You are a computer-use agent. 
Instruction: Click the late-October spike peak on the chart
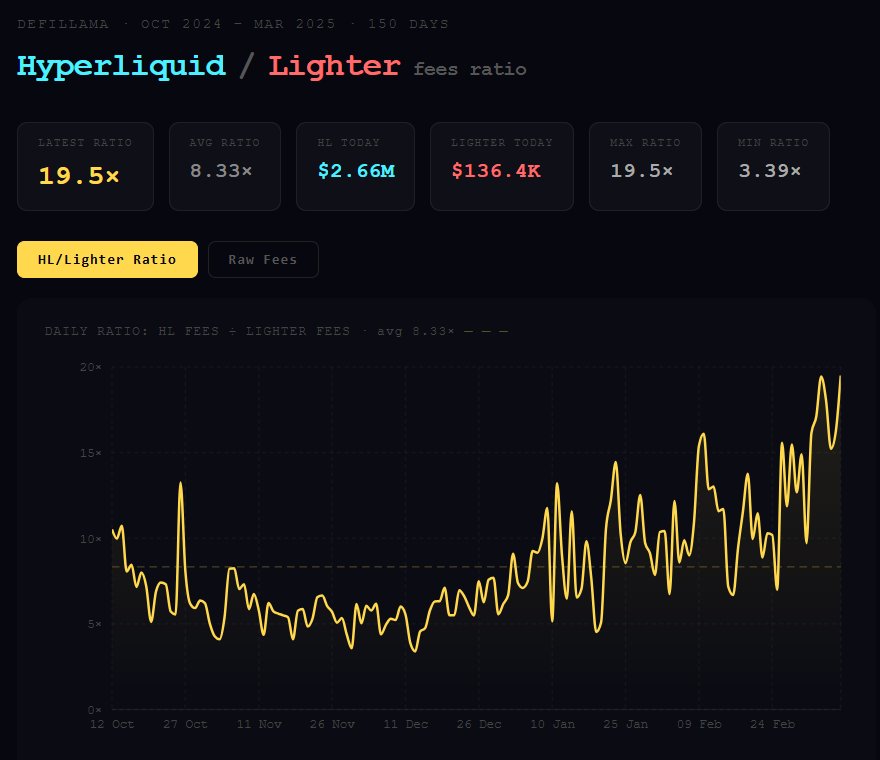(x=181, y=483)
